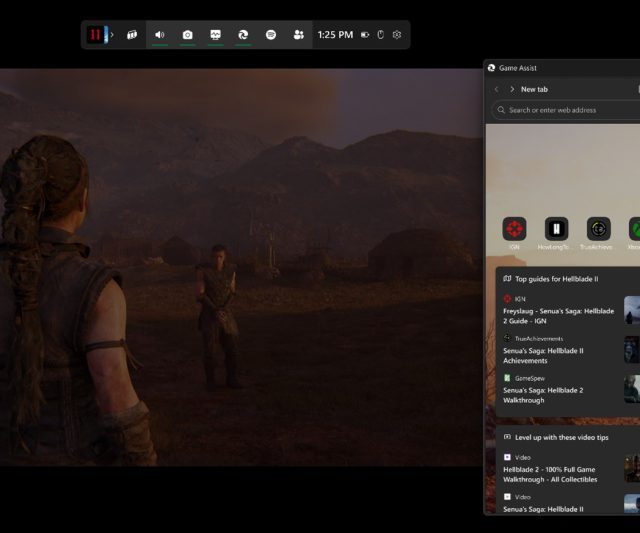Open the 100% Walkthrough video thumbnail
The image size is (640, 533).
pos(632,469)
